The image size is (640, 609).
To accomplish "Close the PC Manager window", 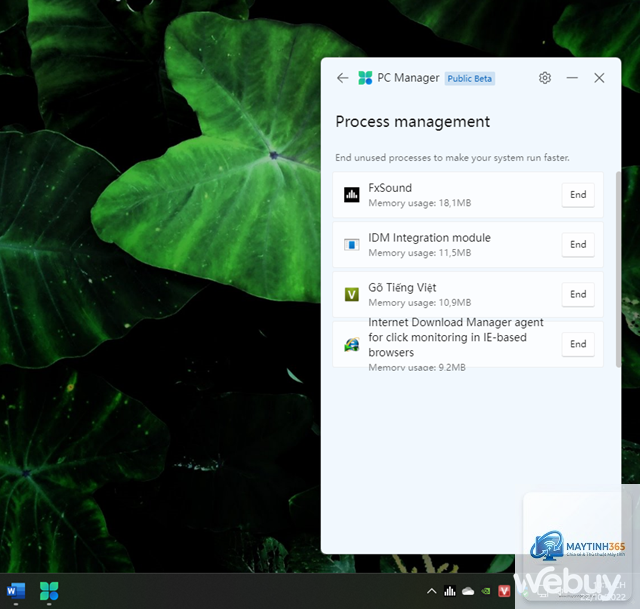I will click(x=599, y=78).
